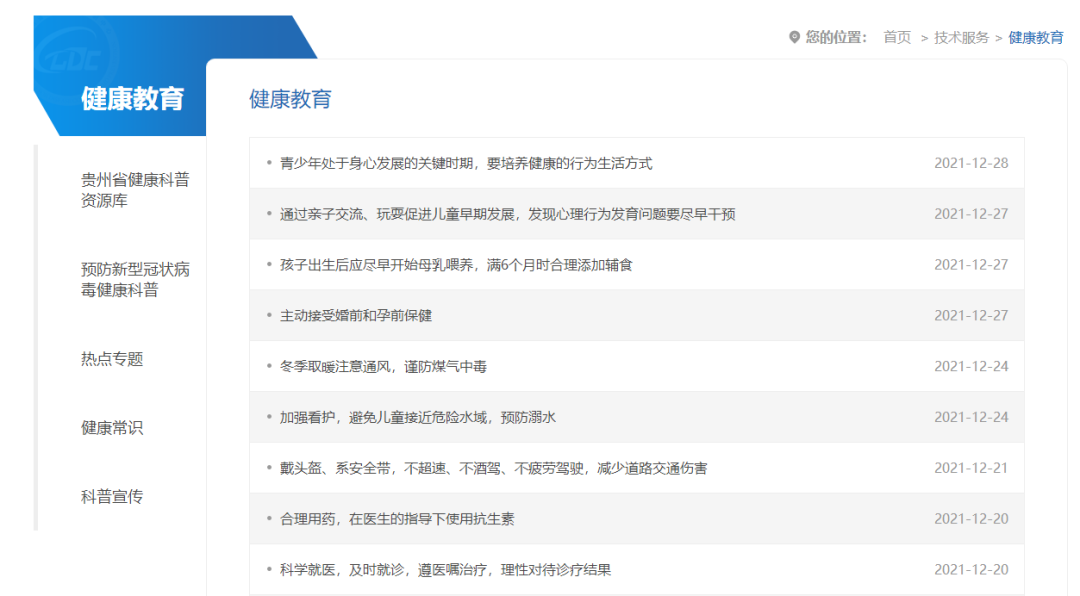Go to 首页 in breadcrumb

coord(897,38)
